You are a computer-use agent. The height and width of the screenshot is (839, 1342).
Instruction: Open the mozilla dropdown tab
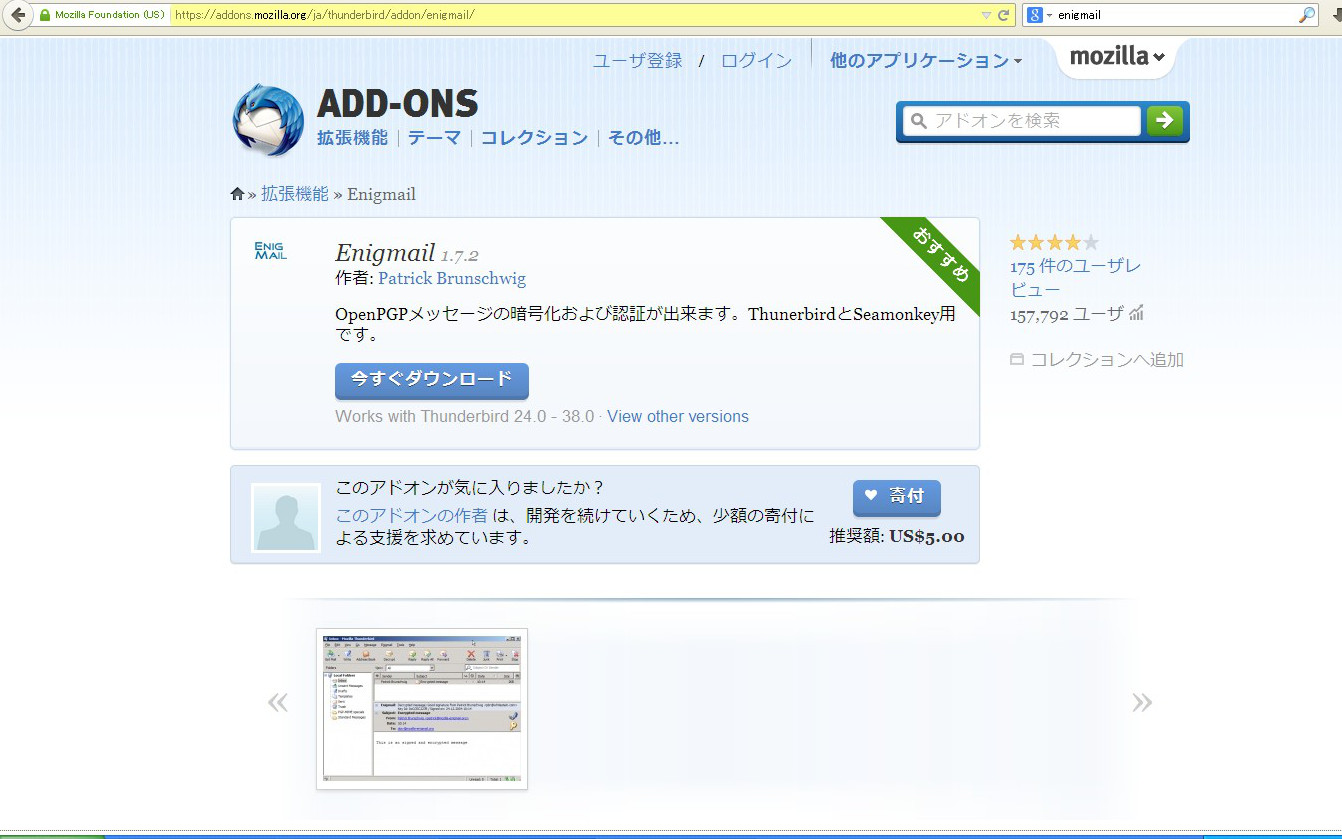(1117, 57)
